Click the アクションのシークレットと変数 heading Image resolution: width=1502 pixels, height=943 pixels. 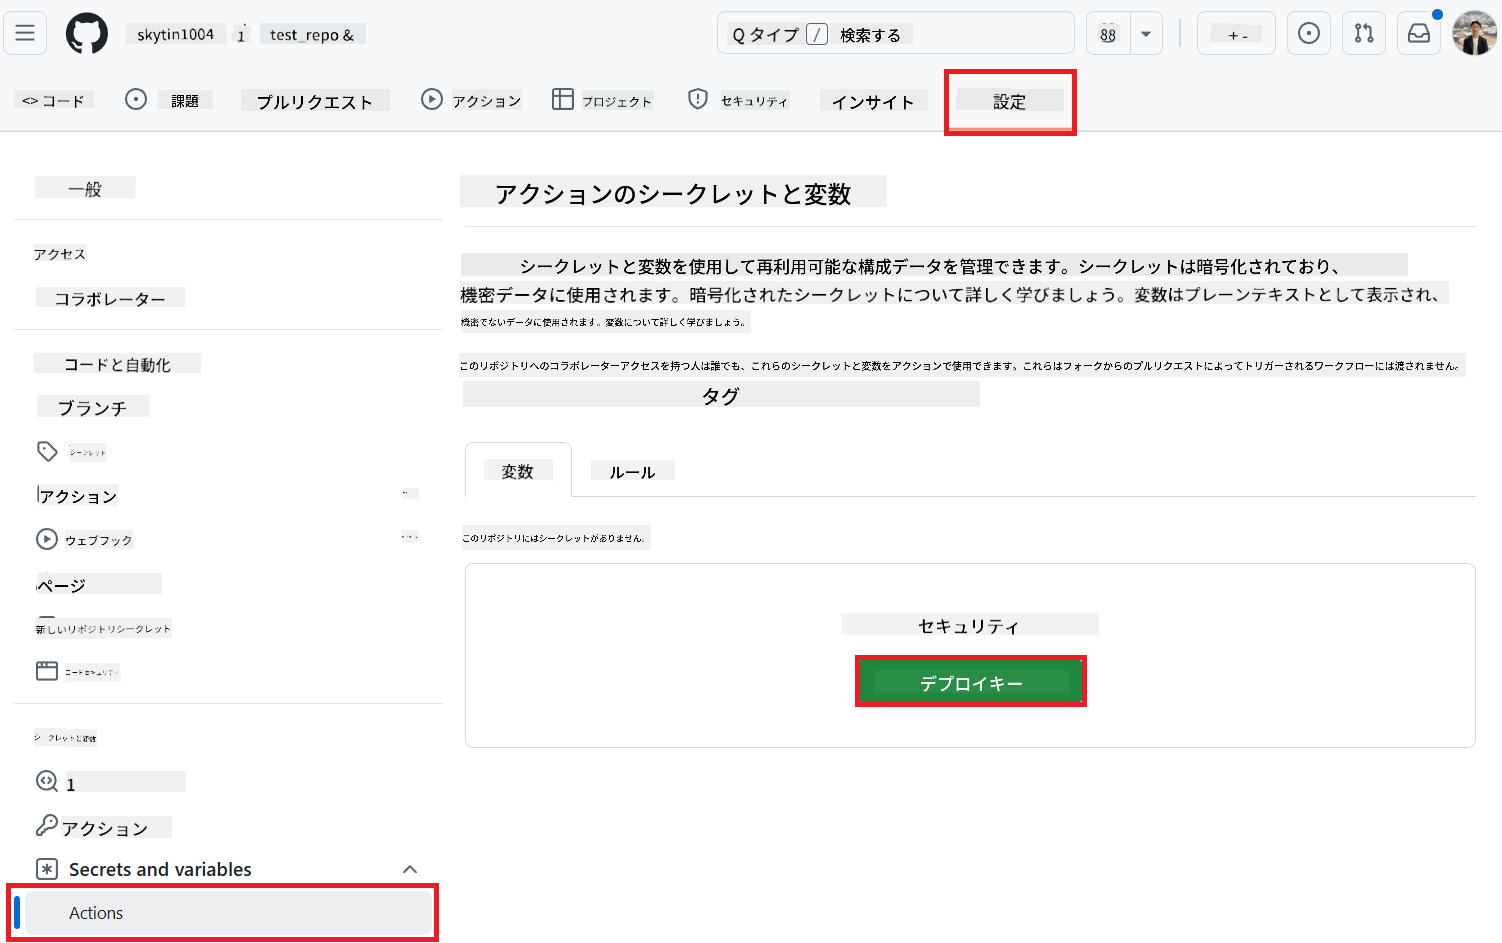pos(673,192)
